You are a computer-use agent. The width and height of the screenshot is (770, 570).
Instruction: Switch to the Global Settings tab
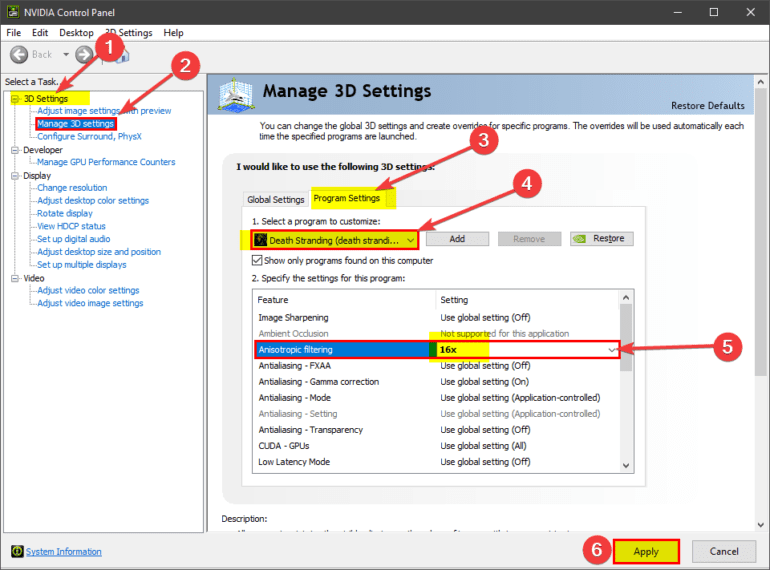point(275,199)
